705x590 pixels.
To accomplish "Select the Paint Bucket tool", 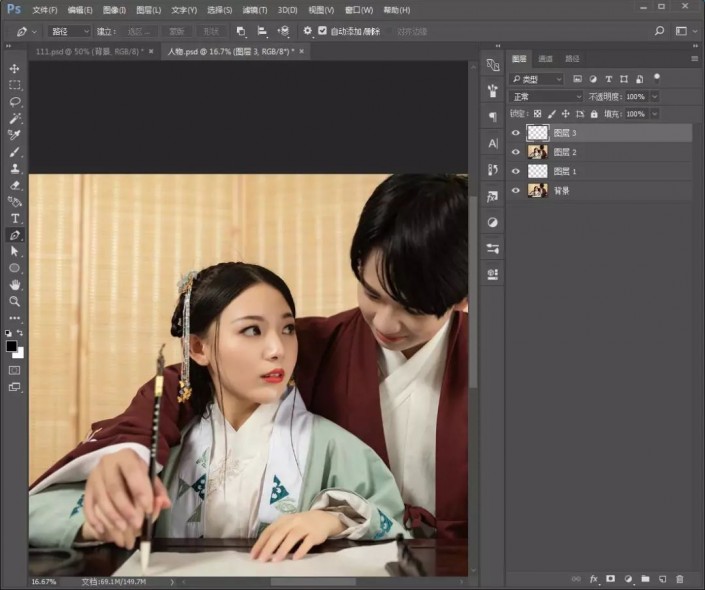I will click(x=14, y=201).
